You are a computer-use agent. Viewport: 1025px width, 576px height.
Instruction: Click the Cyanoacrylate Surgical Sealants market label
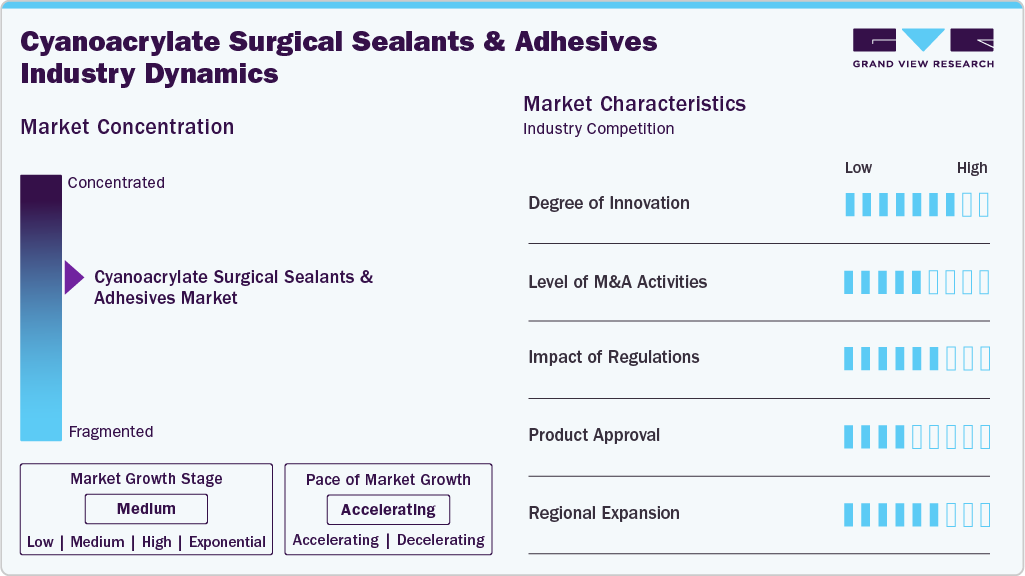tap(233, 287)
